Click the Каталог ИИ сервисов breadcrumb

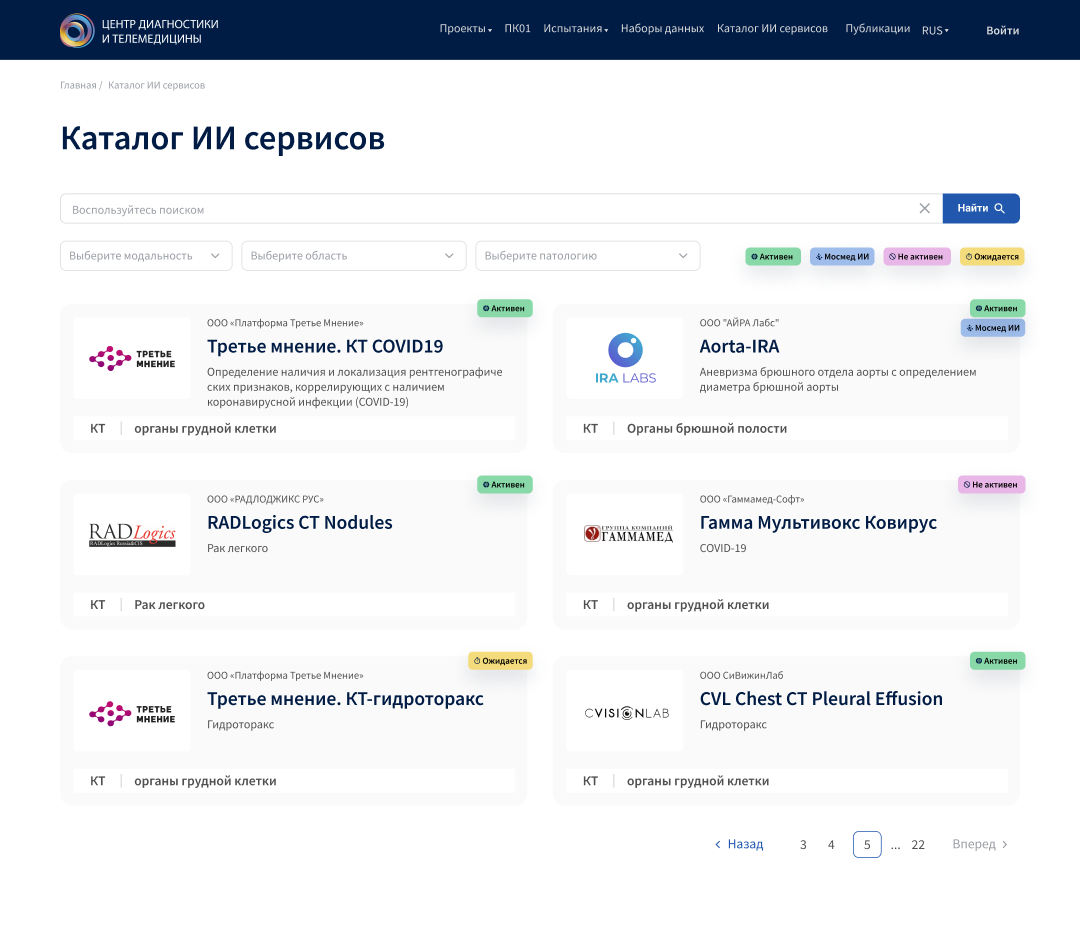[156, 85]
